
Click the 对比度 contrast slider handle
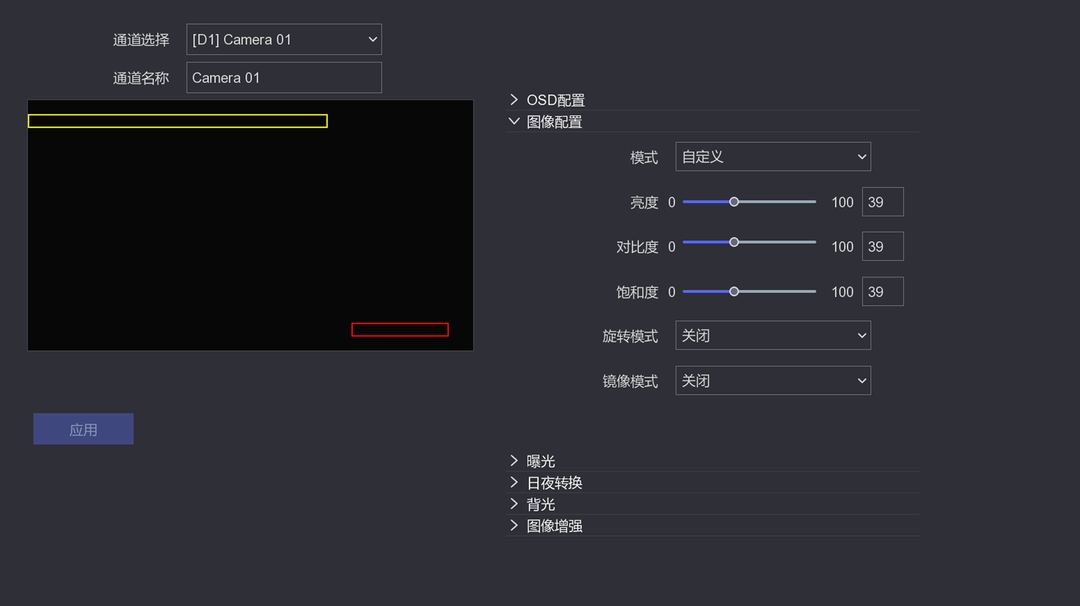point(734,242)
